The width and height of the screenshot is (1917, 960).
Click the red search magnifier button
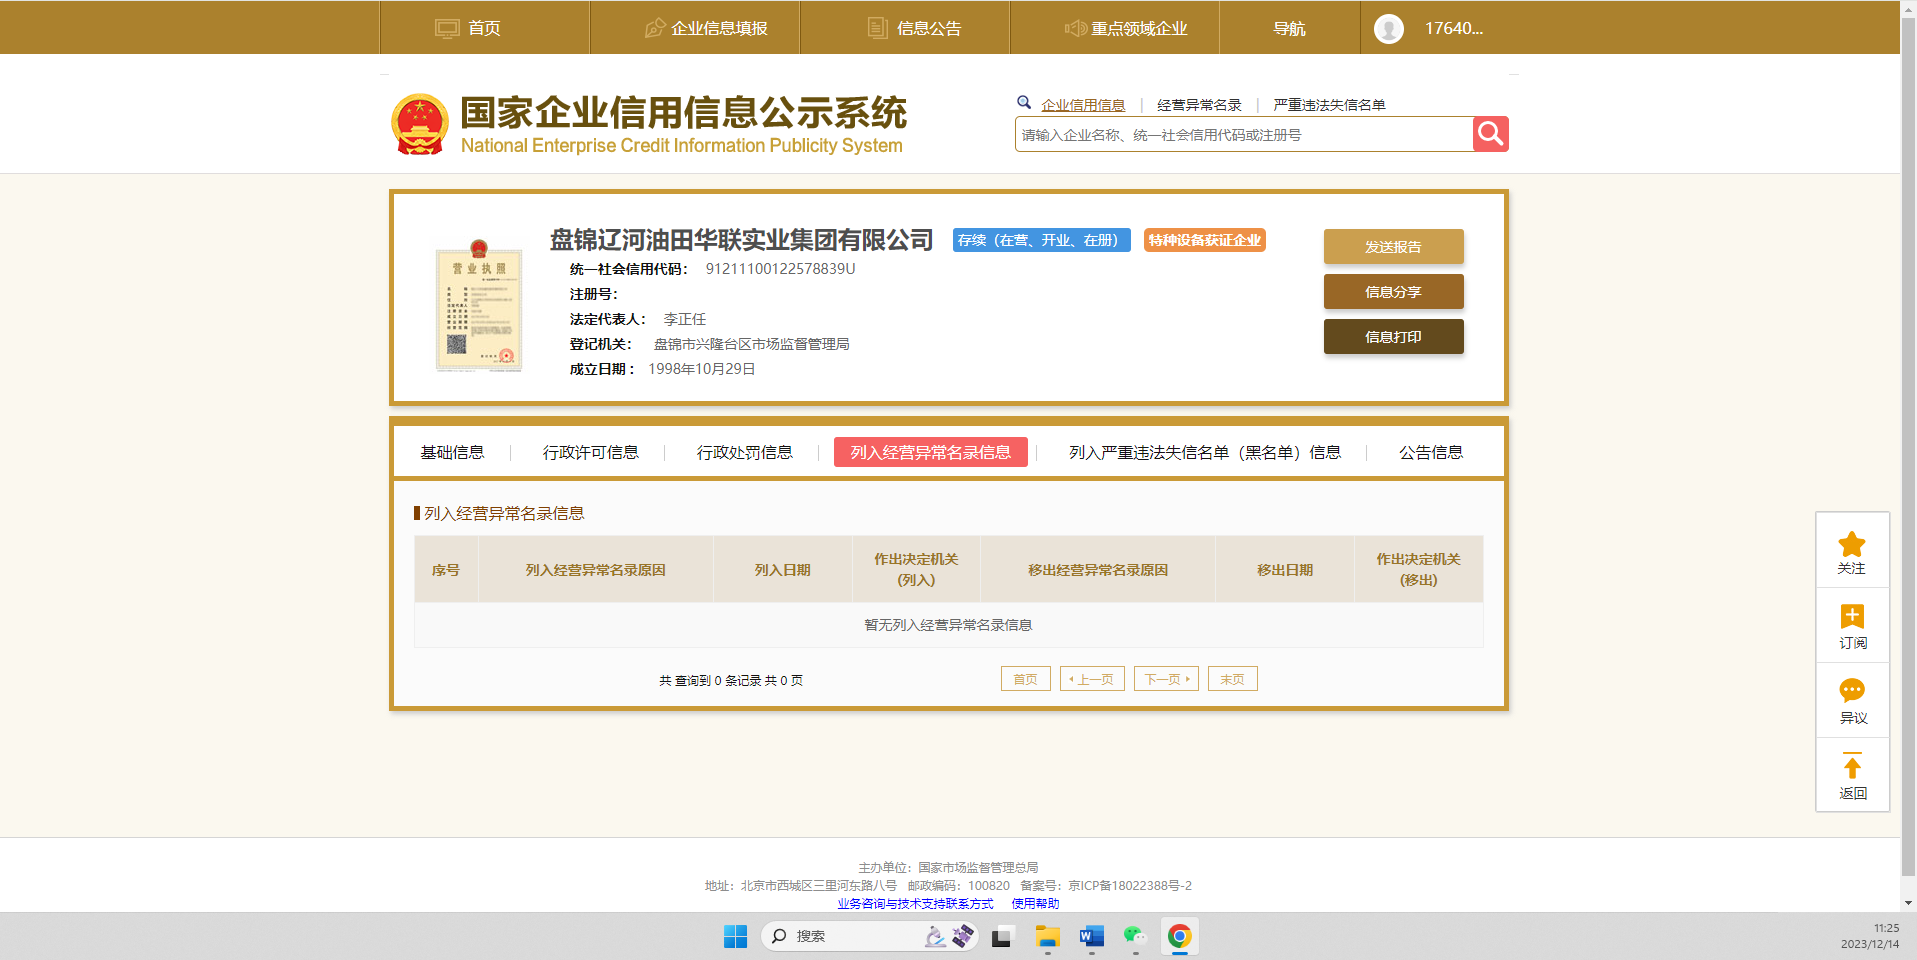[1490, 134]
